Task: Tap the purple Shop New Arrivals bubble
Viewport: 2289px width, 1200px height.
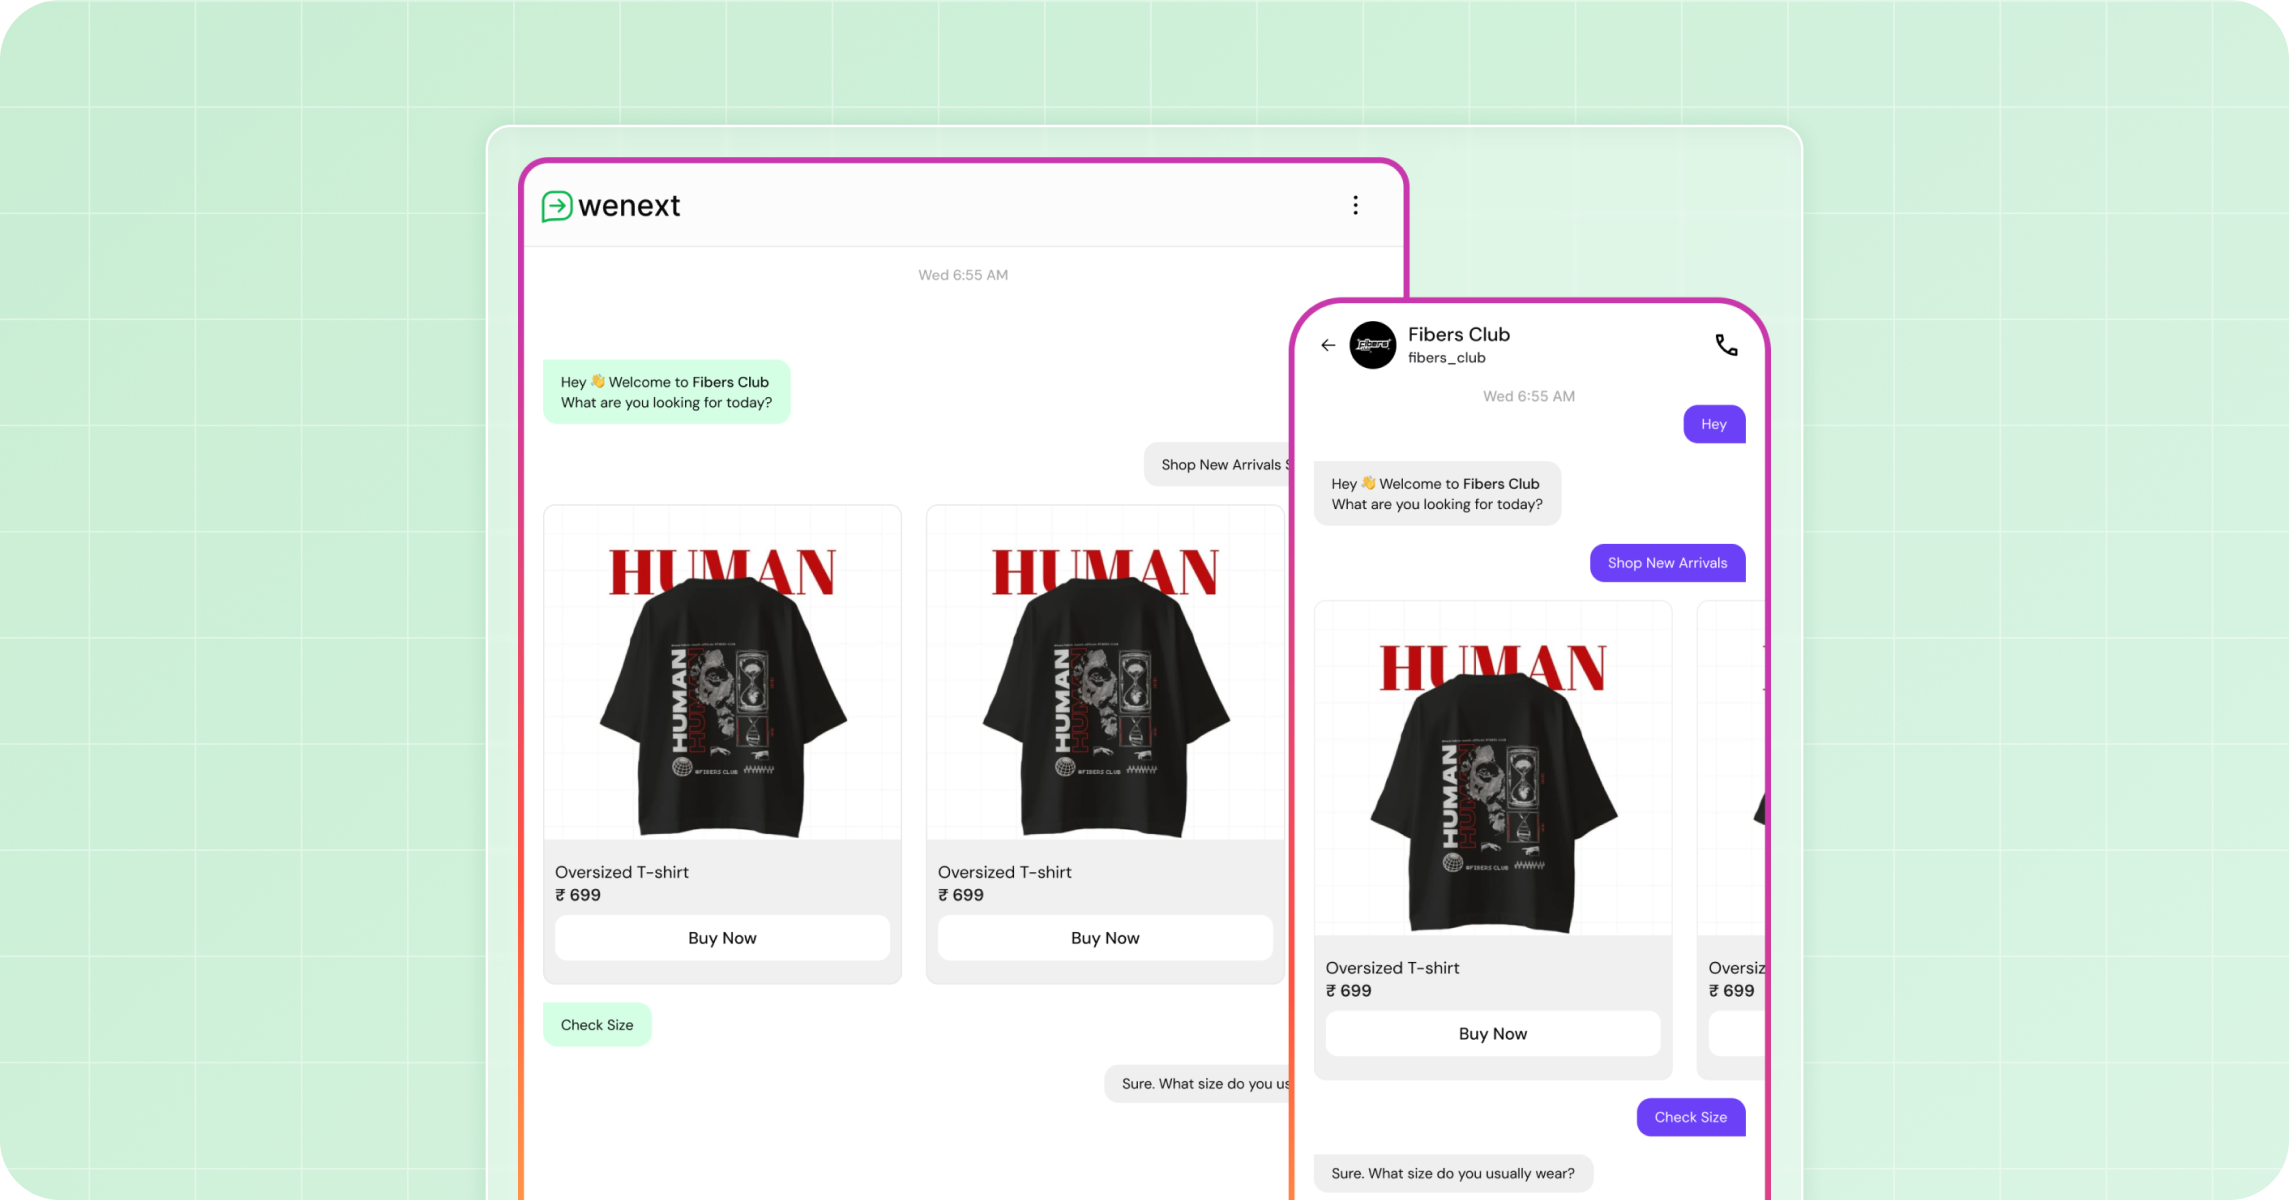Action: click(1668, 563)
